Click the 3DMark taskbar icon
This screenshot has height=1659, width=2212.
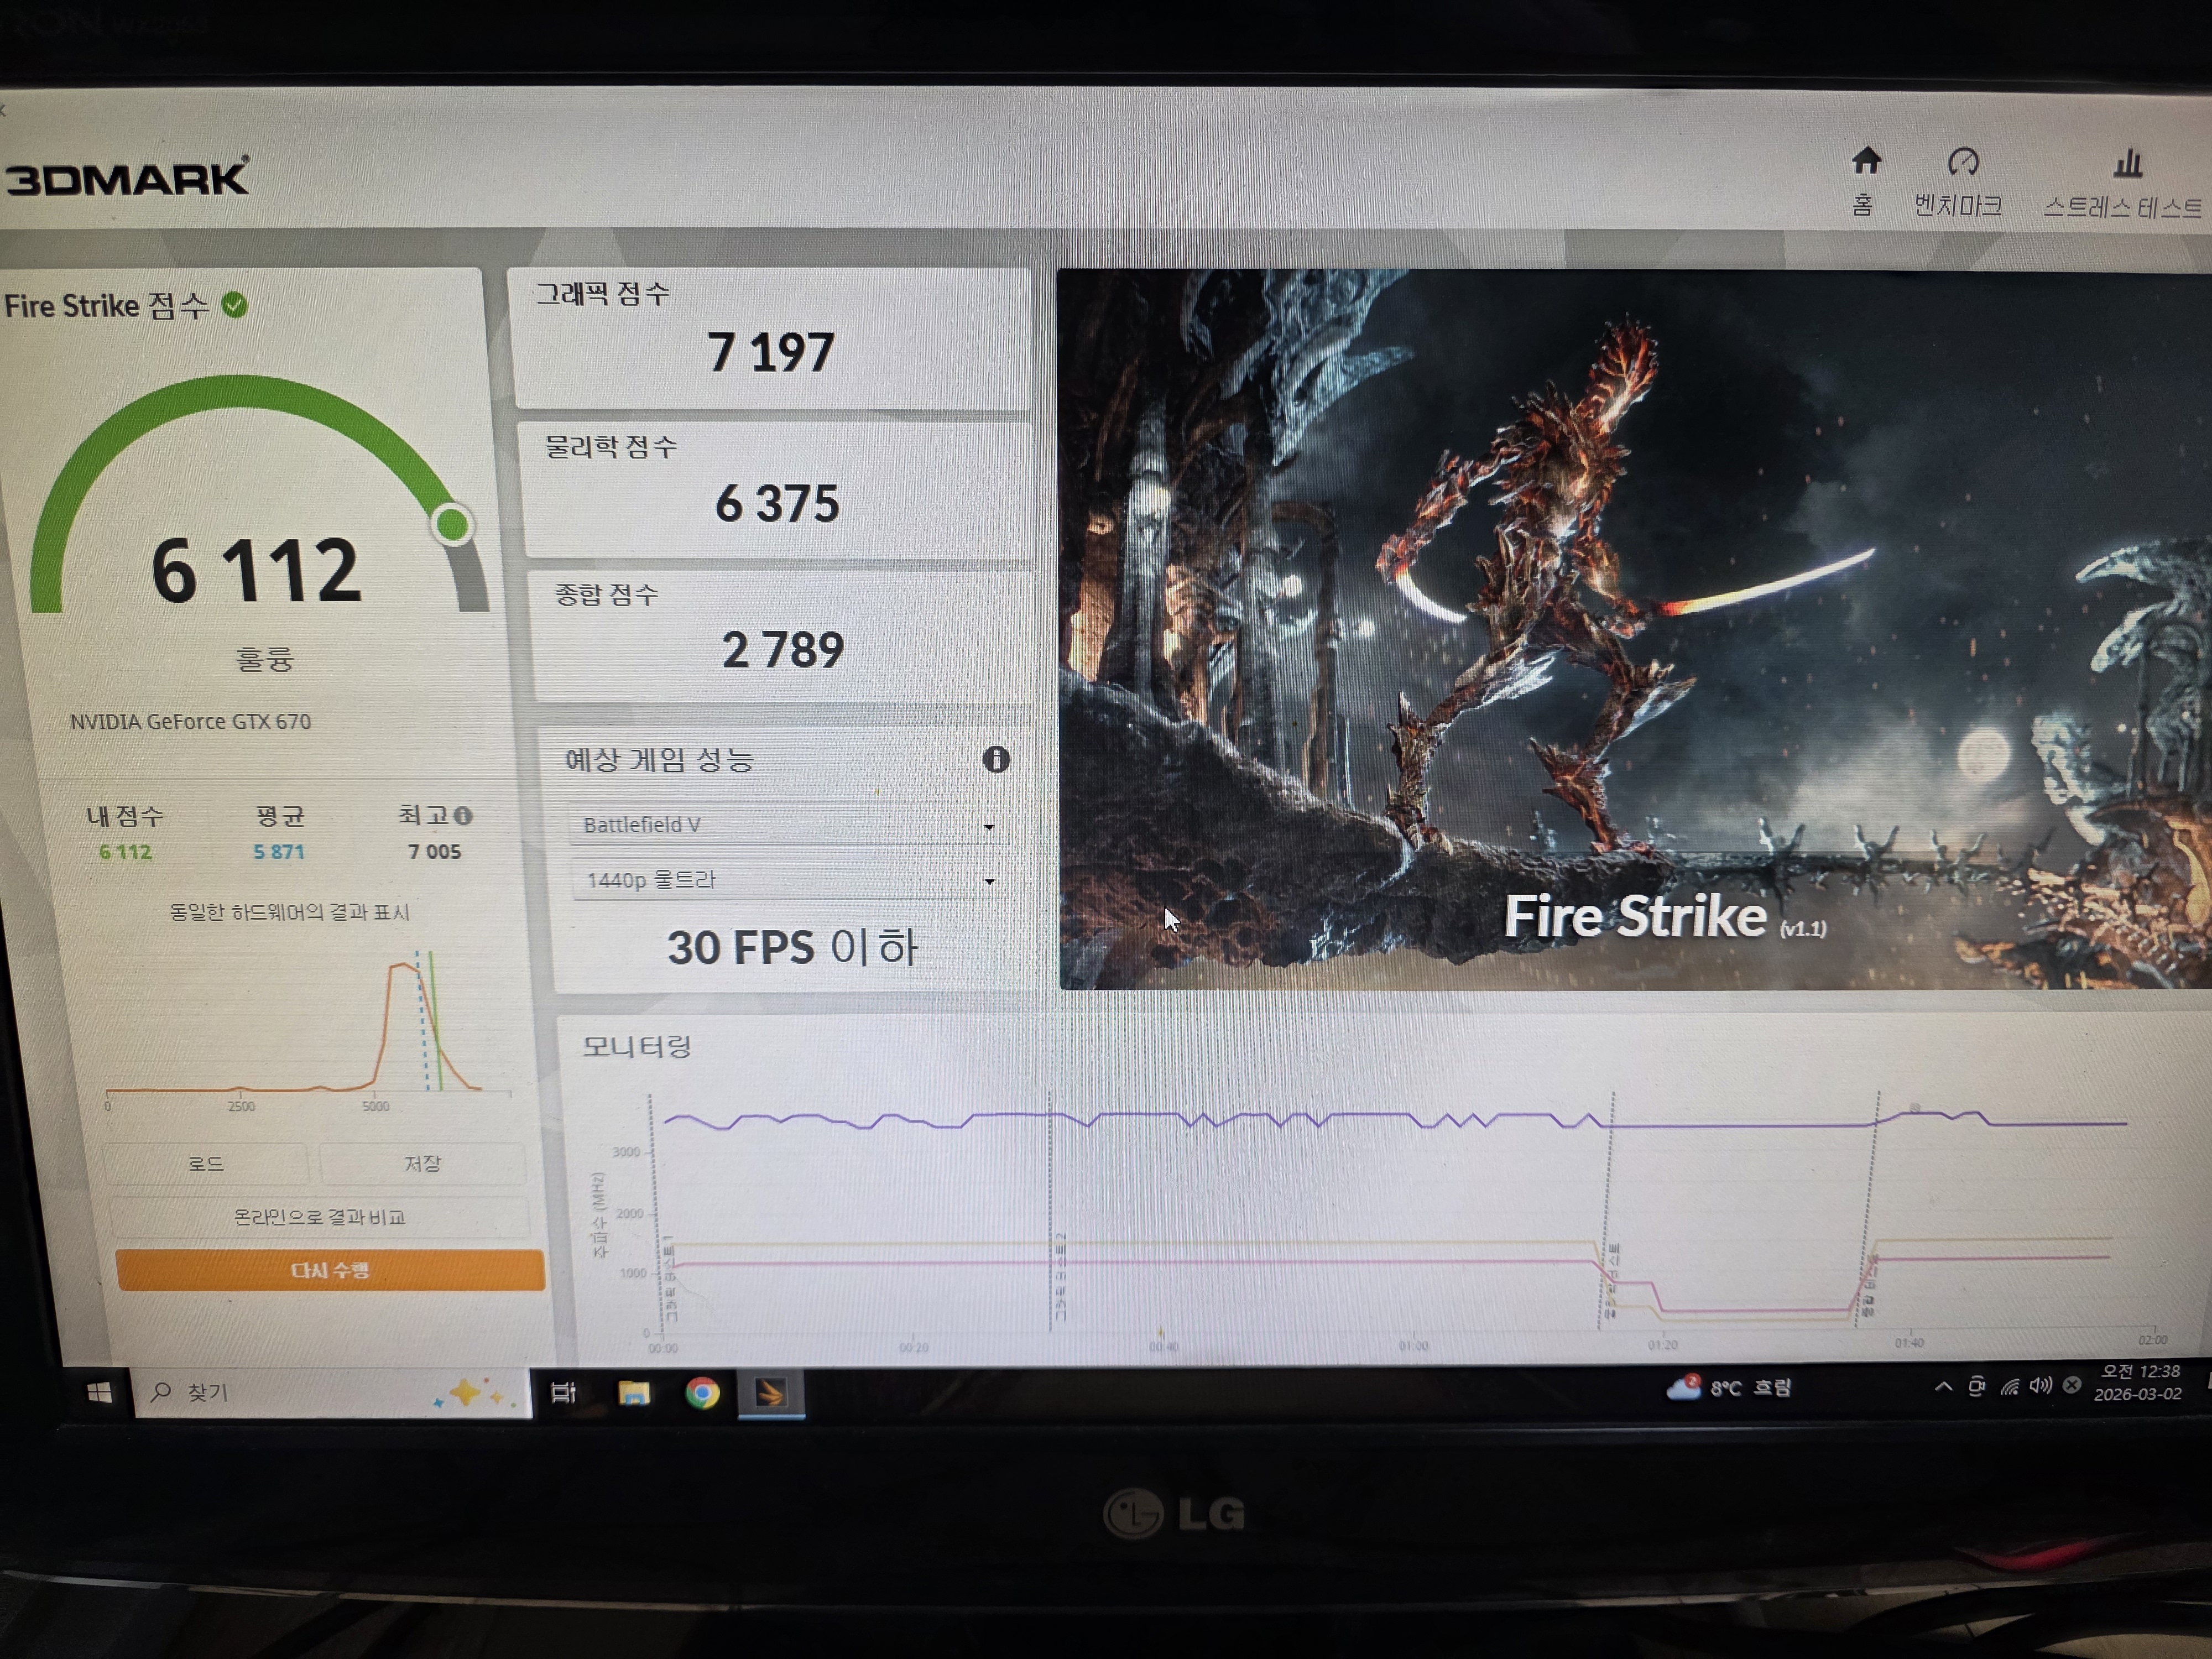770,1392
